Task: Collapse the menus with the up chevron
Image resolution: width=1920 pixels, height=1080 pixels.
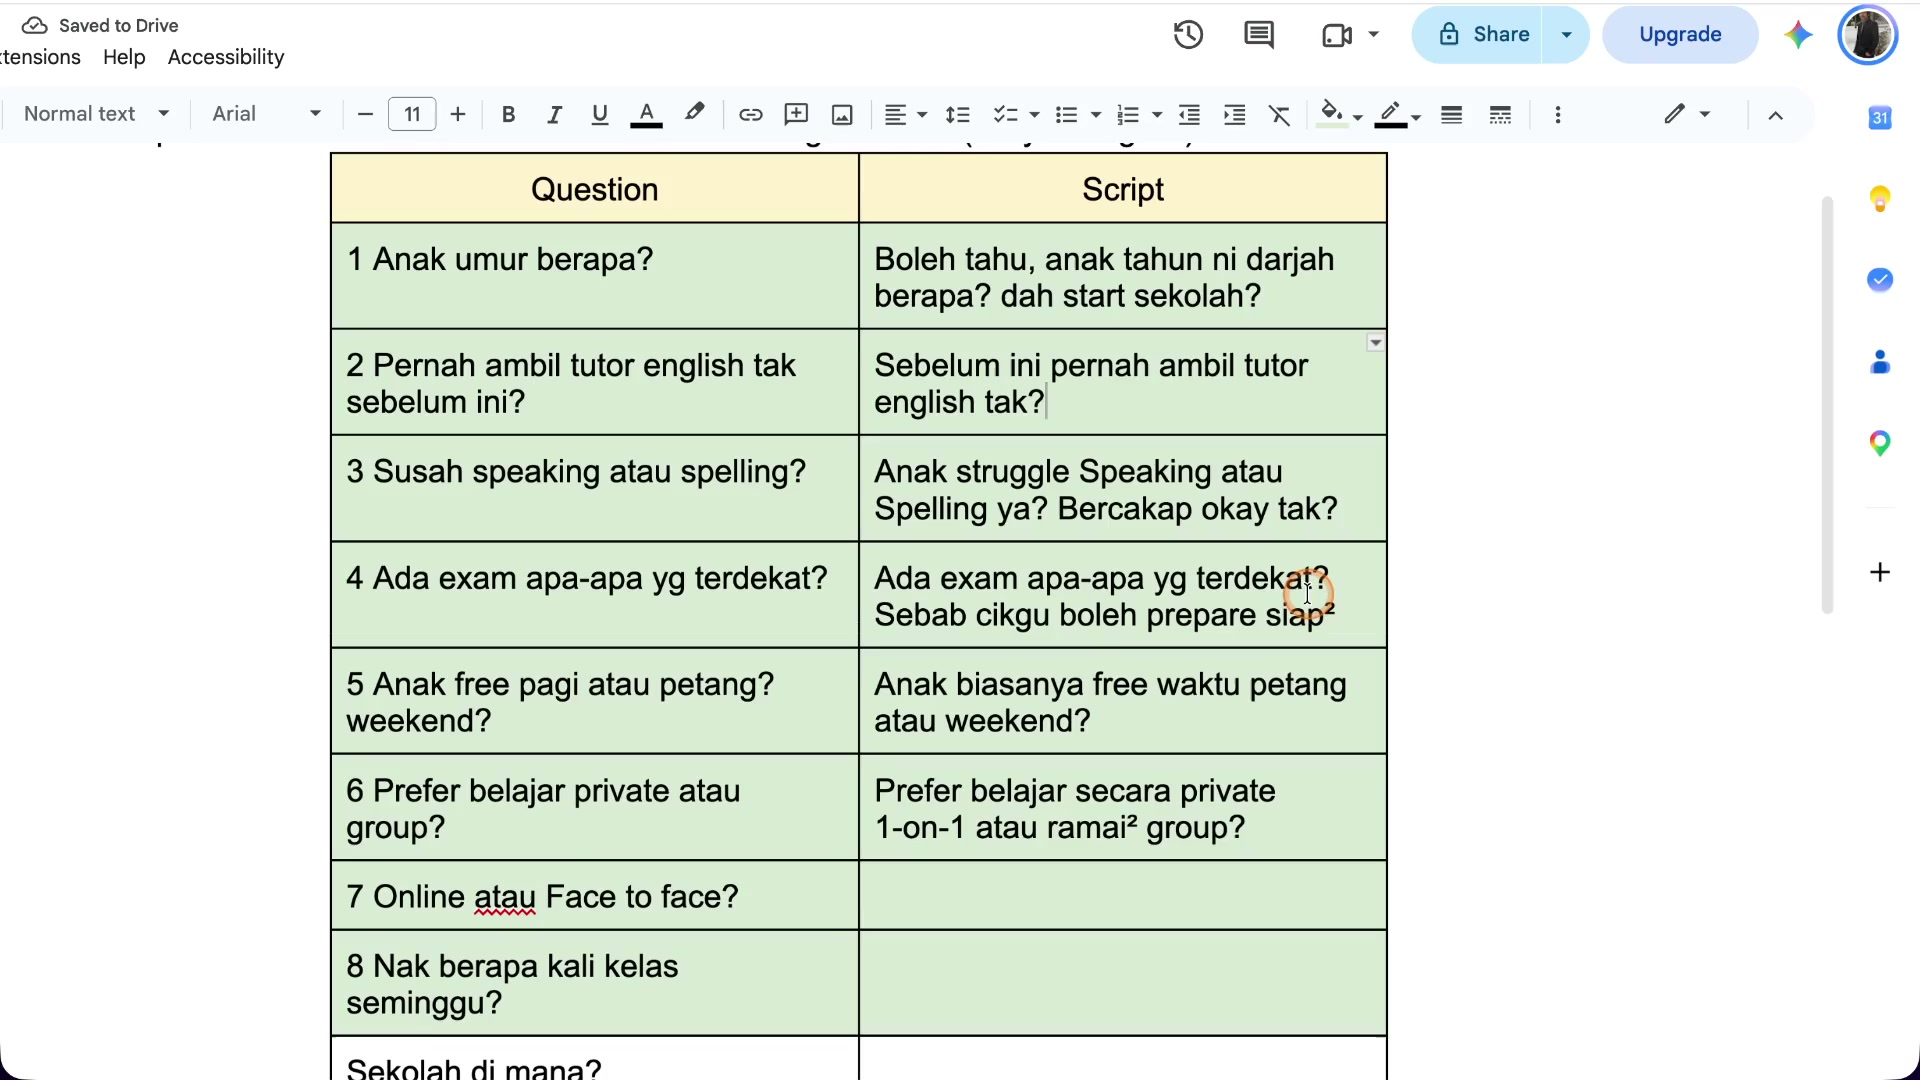Action: (1775, 115)
